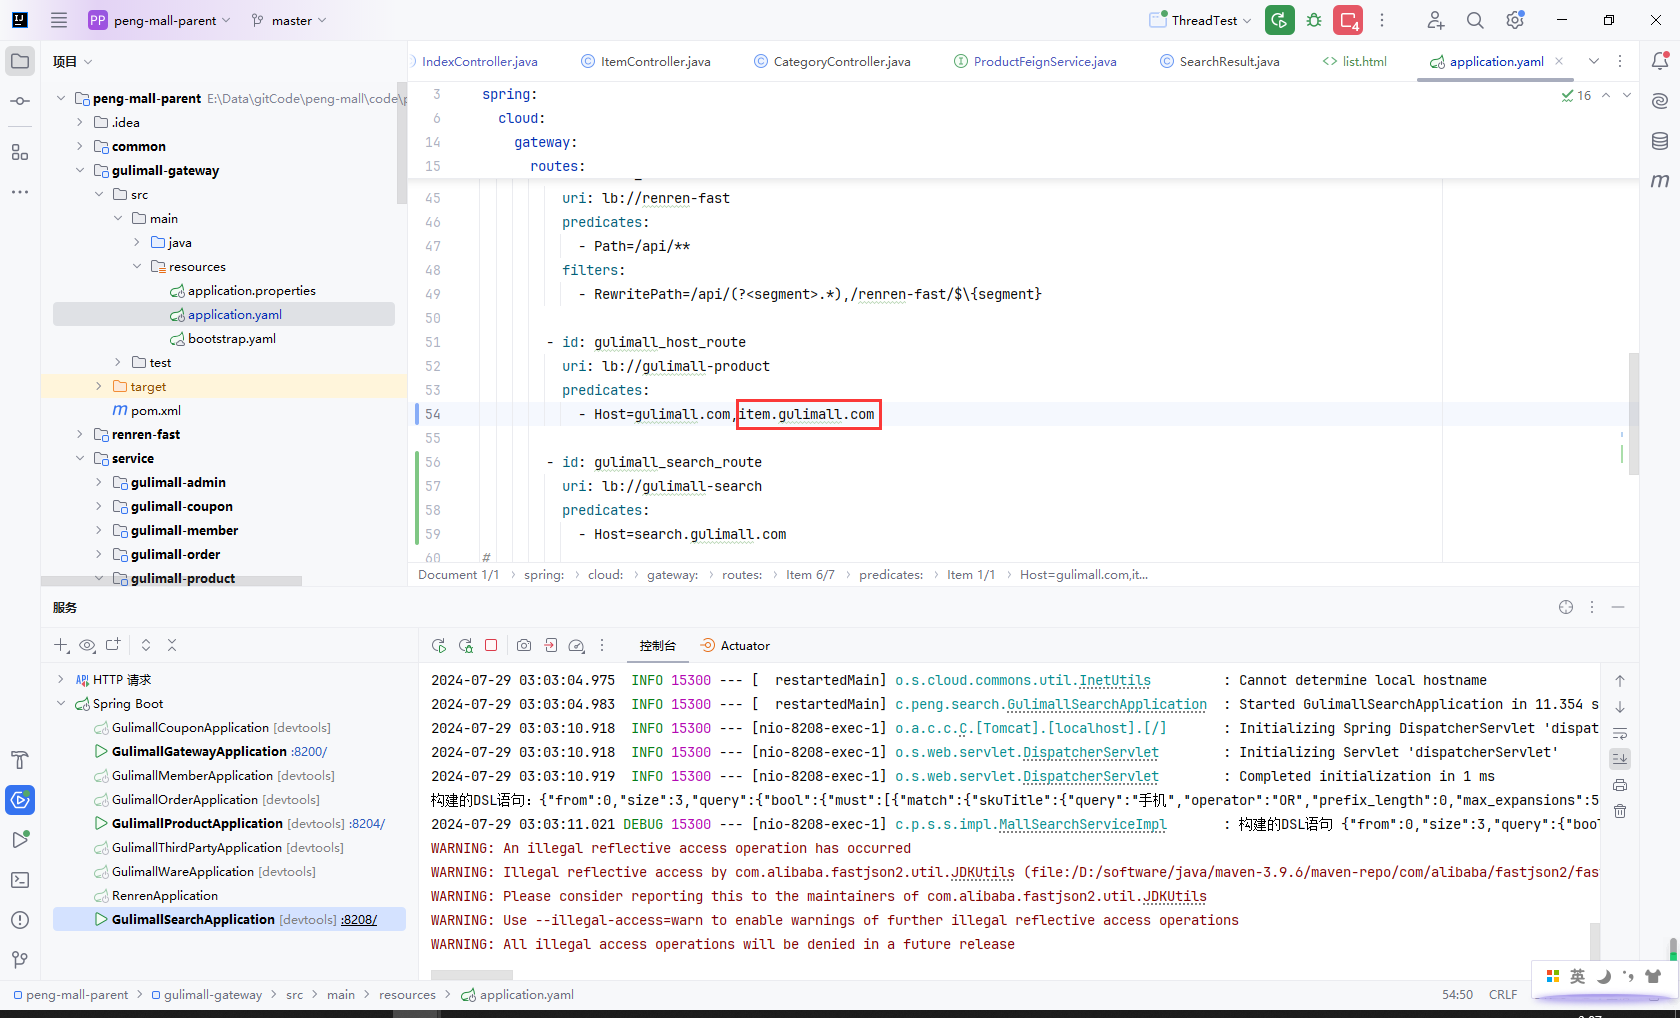
Task: Toggle soft-wrap in console
Action: click(x=1620, y=733)
